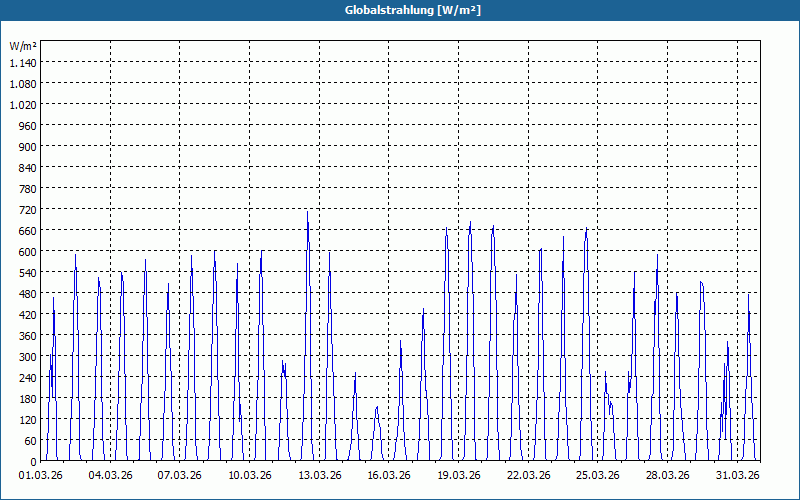Image resolution: width=800 pixels, height=500 pixels.
Task: Click the 360 Y-axis label
Action: [28, 336]
